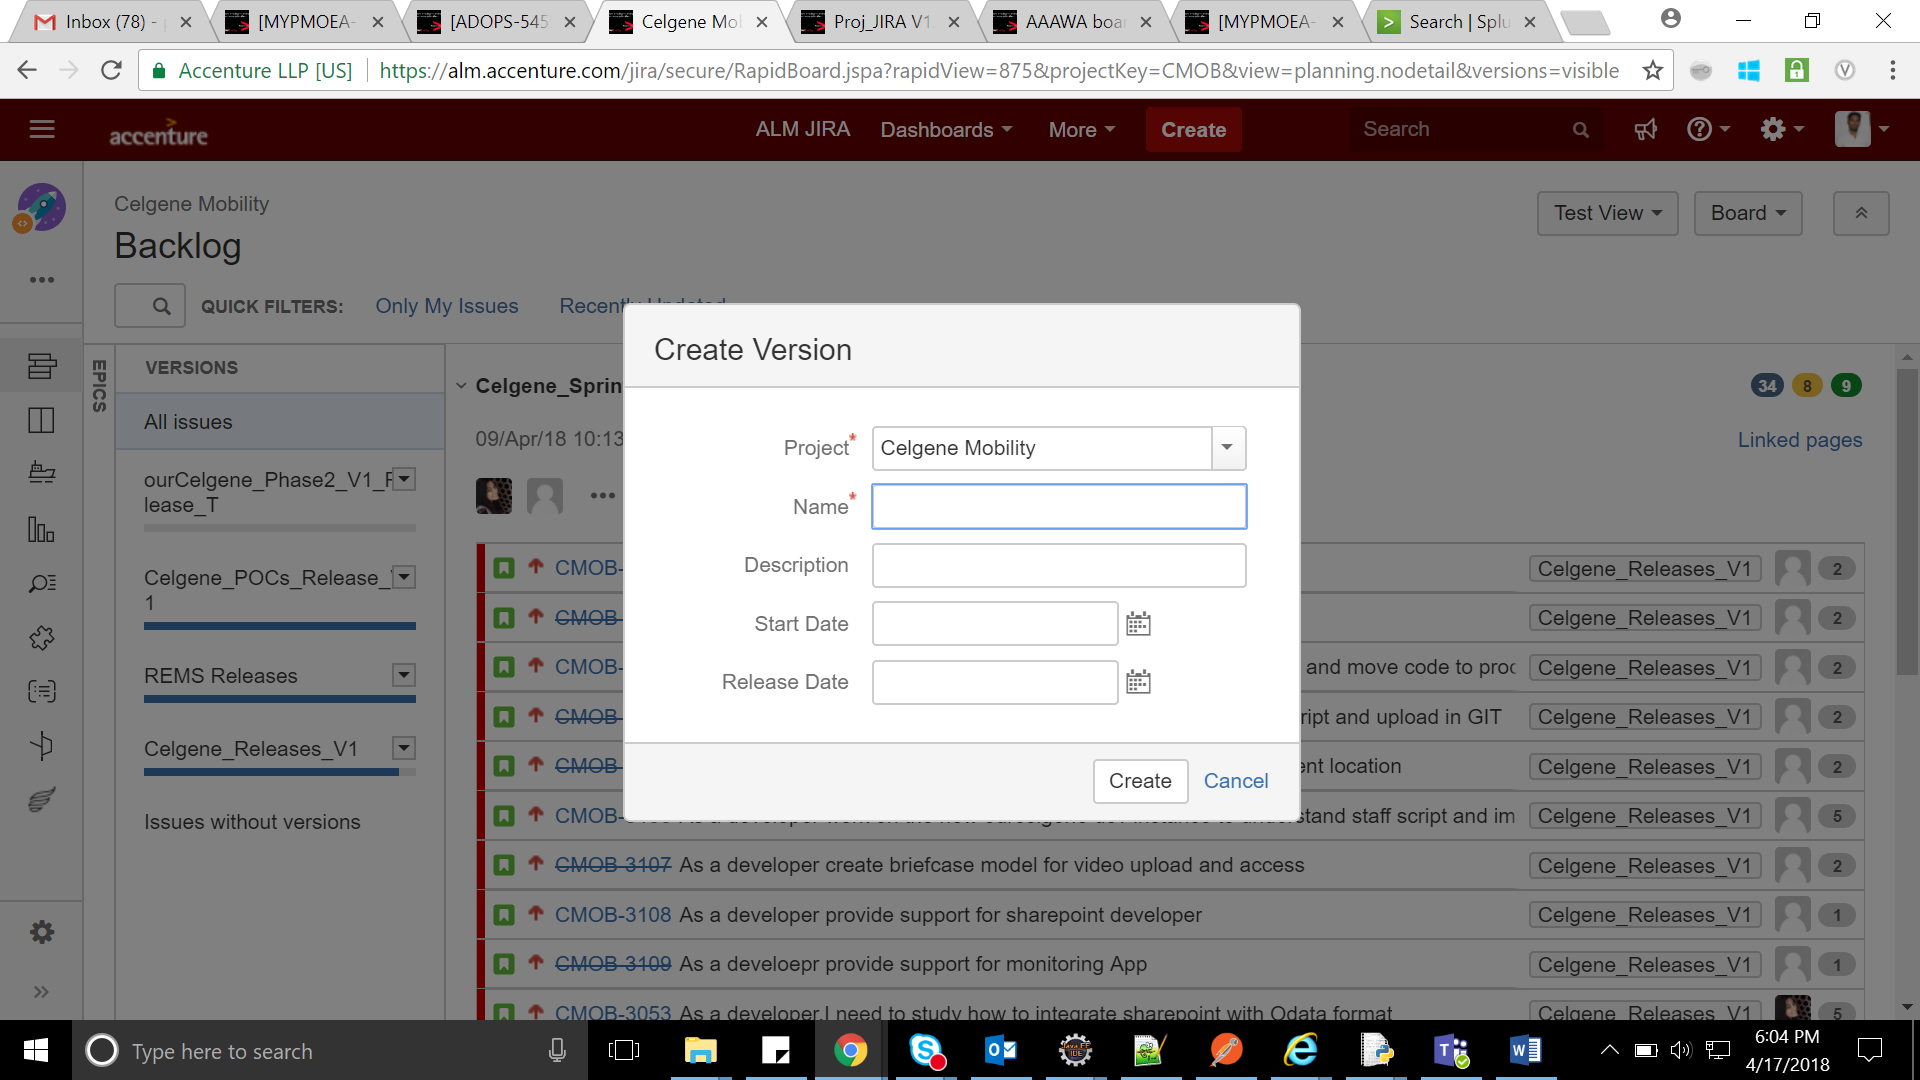Click the backlog icon in left sidebar
This screenshot has width=1920, height=1080.
click(x=42, y=366)
